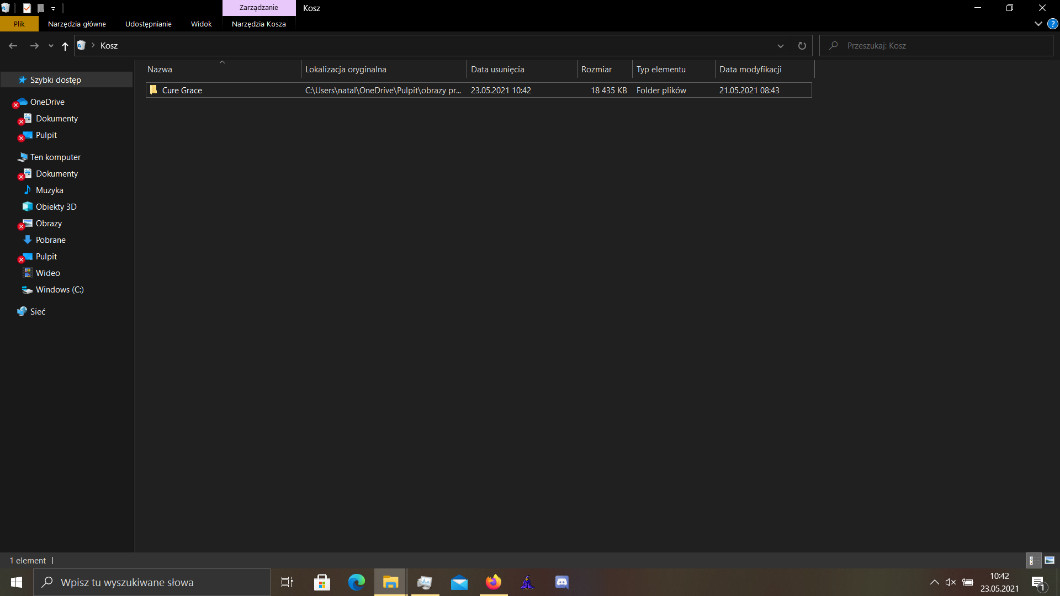Screen dimensions: 1060x596
Task: Click the back navigation arrow
Action: (x=13, y=46)
